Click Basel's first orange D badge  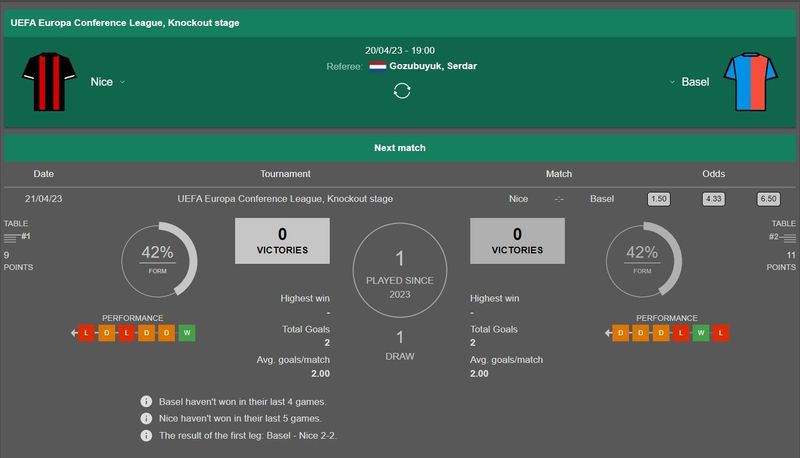[x=620, y=333]
